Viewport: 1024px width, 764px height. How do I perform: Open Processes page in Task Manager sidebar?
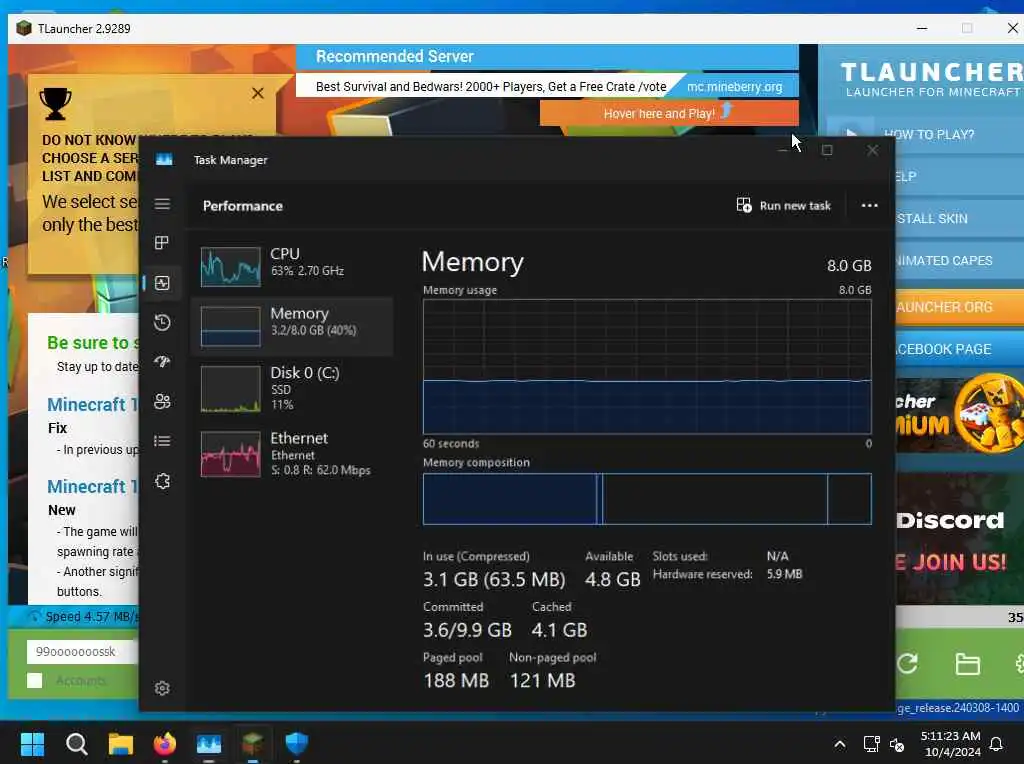(x=162, y=243)
